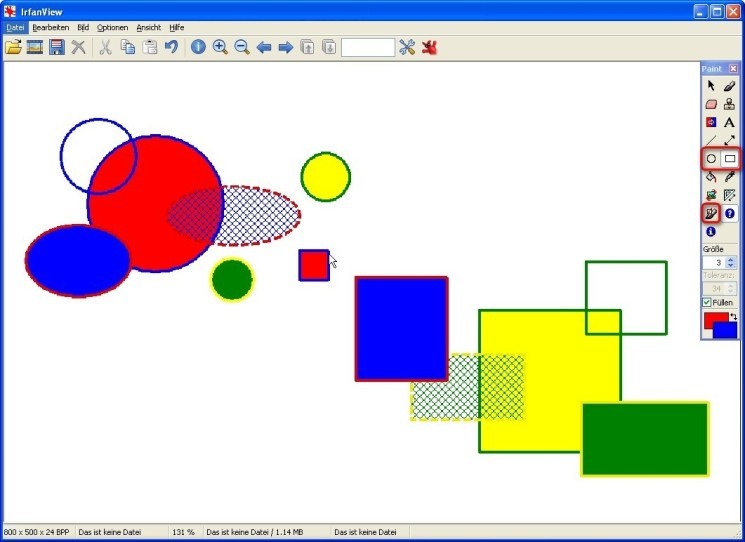The image size is (745, 542).
Task: Zoom in with the plus magnifier
Action: [x=220, y=47]
